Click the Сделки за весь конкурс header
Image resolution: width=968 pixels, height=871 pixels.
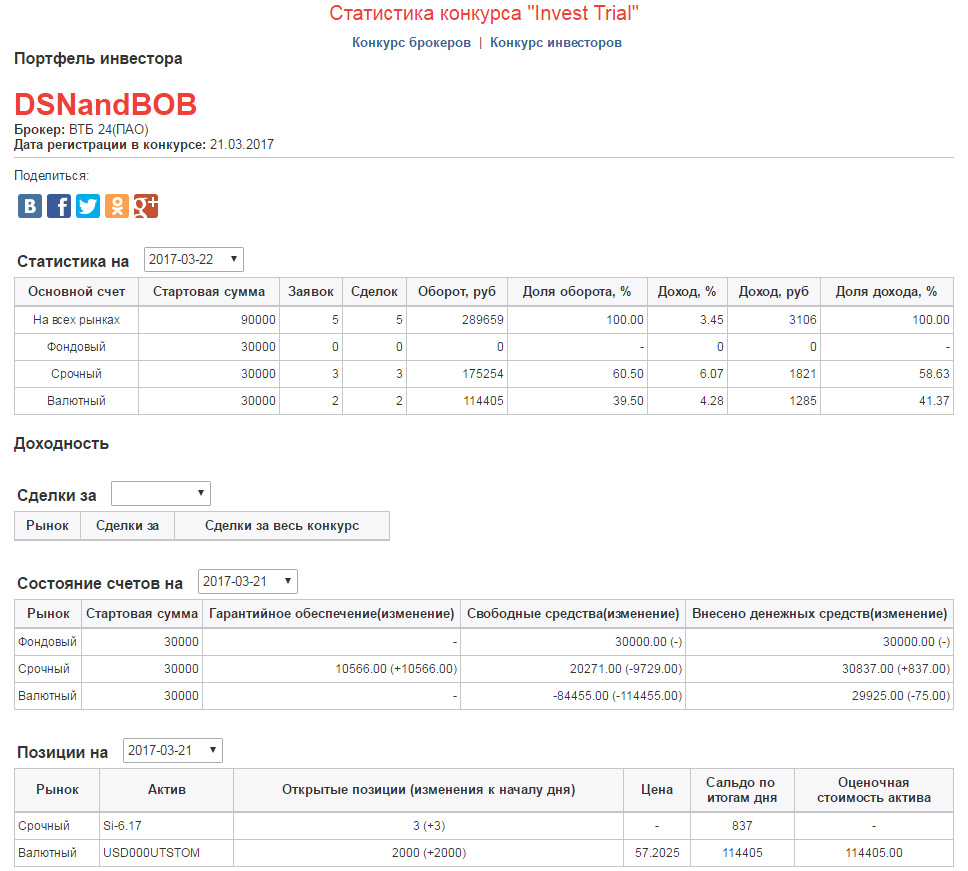click(x=281, y=526)
